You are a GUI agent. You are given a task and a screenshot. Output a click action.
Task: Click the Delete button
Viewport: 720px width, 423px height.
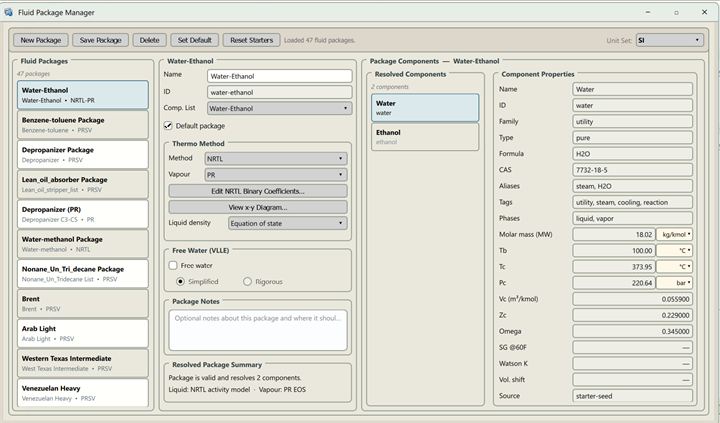(x=149, y=40)
